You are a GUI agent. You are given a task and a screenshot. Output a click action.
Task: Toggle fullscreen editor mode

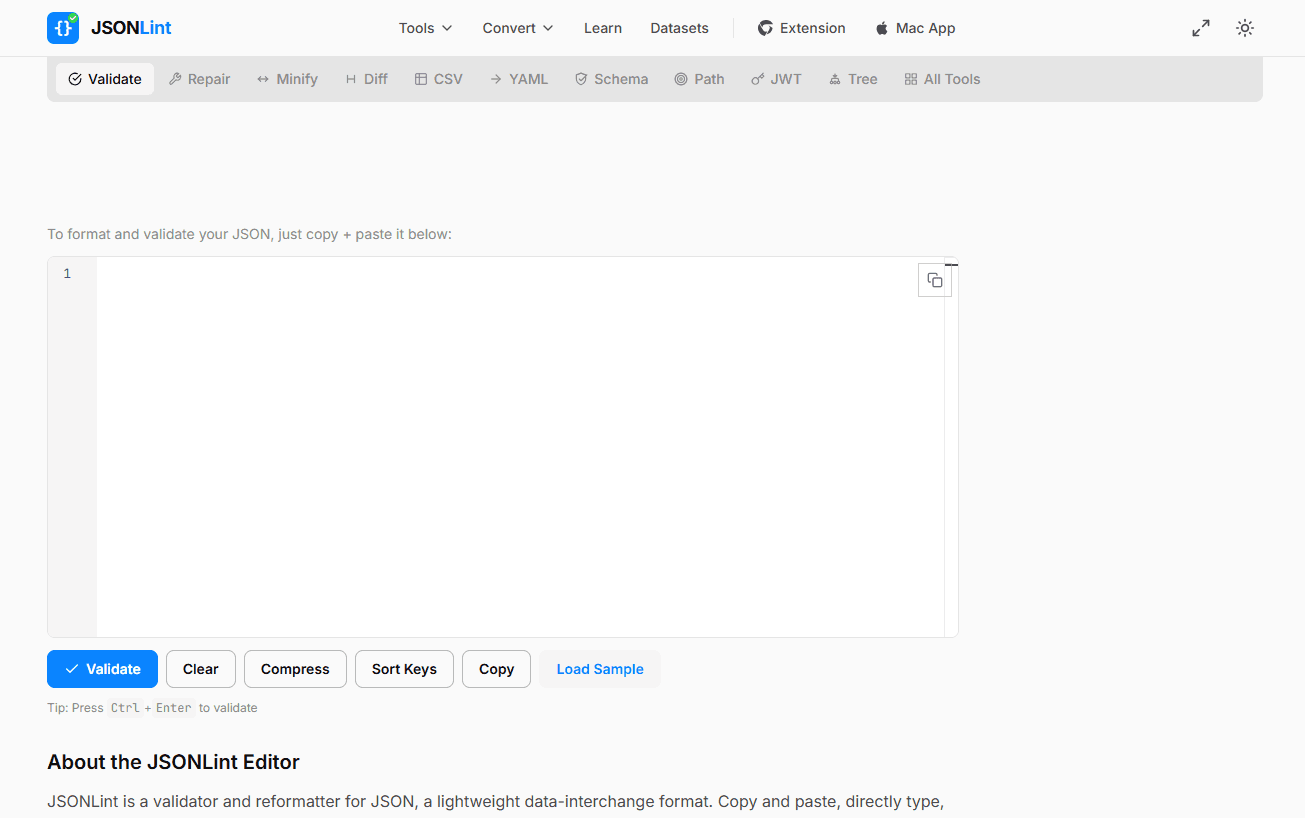[1200, 27]
